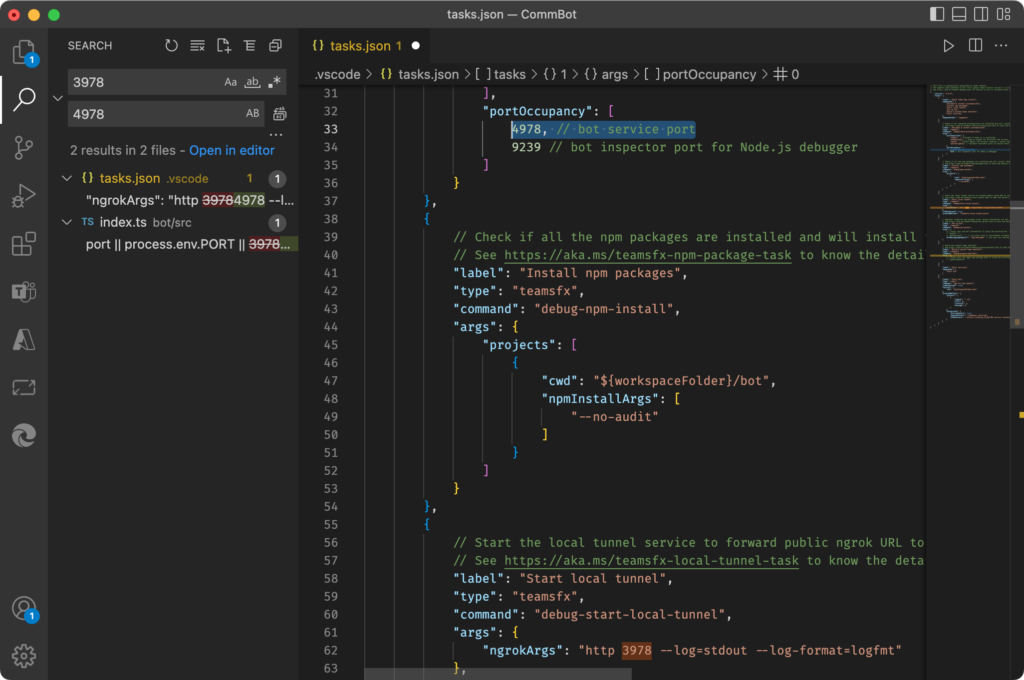Collapse the index.ts search results
The height and width of the screenshot is (680, 1024).
pos(68,221)
